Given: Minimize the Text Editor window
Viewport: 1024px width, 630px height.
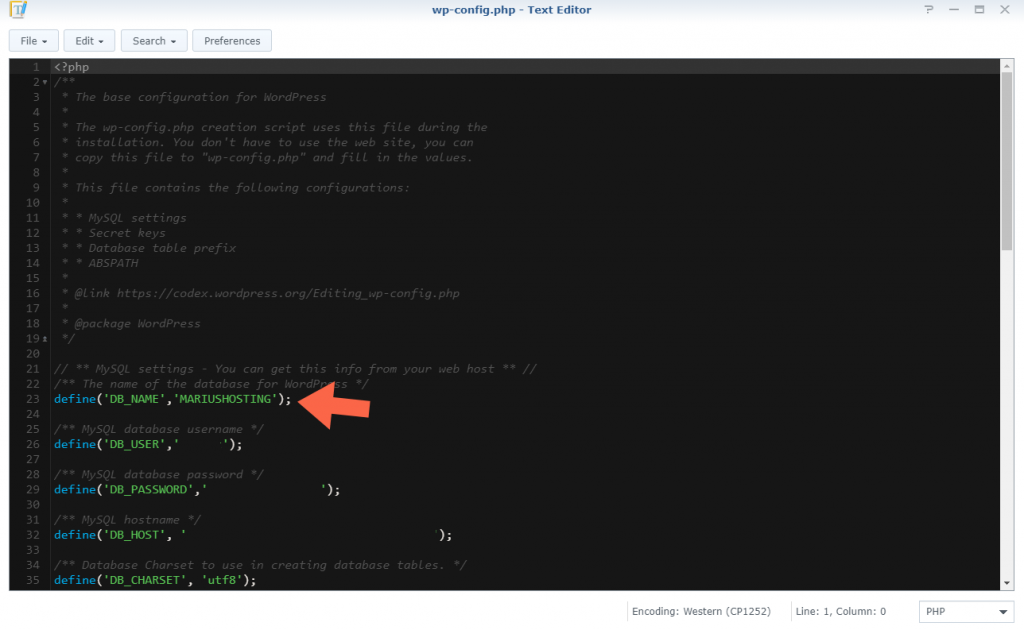Looking at the screenshot, I should pos(954,9).
